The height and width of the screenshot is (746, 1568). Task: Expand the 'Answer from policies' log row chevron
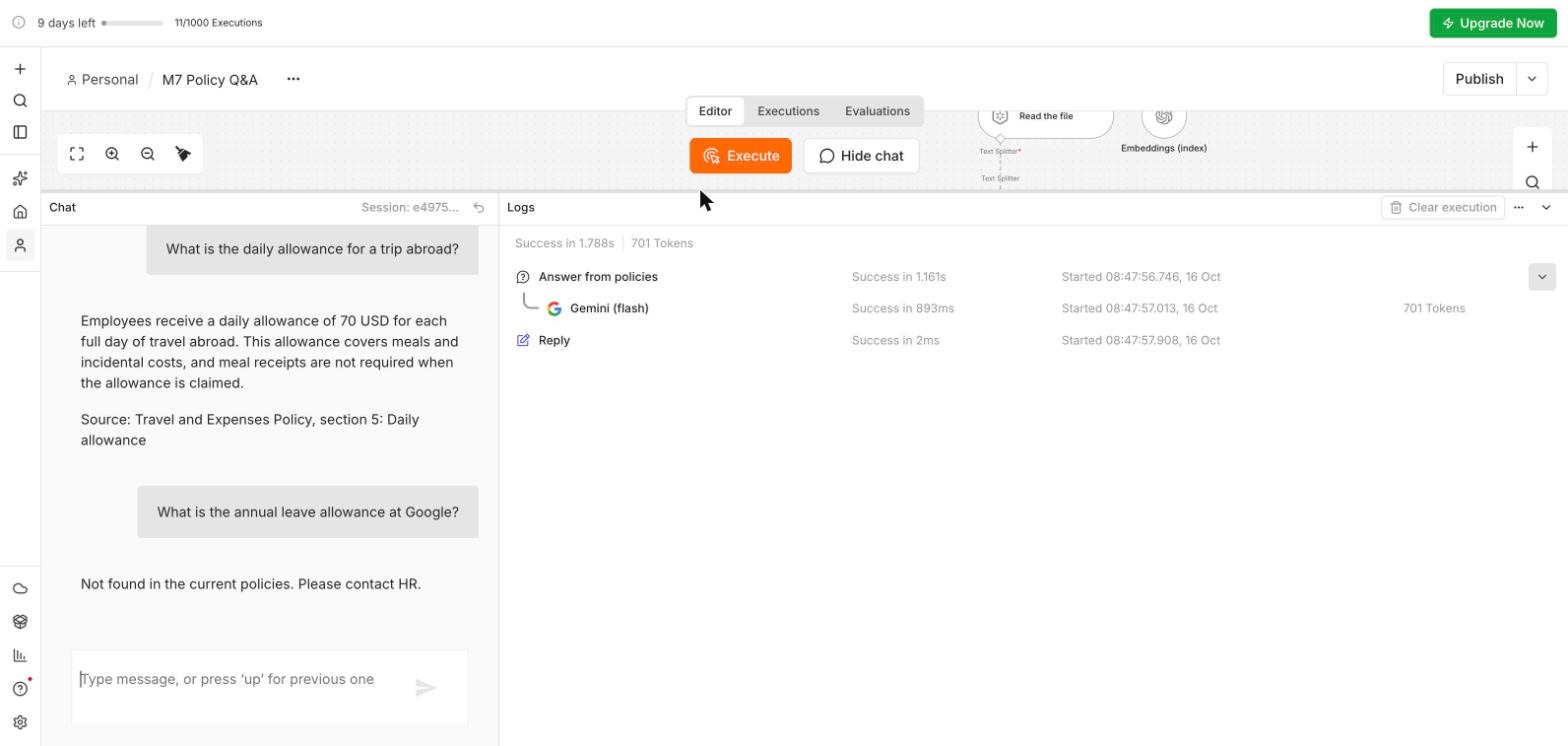(1542, 277)
